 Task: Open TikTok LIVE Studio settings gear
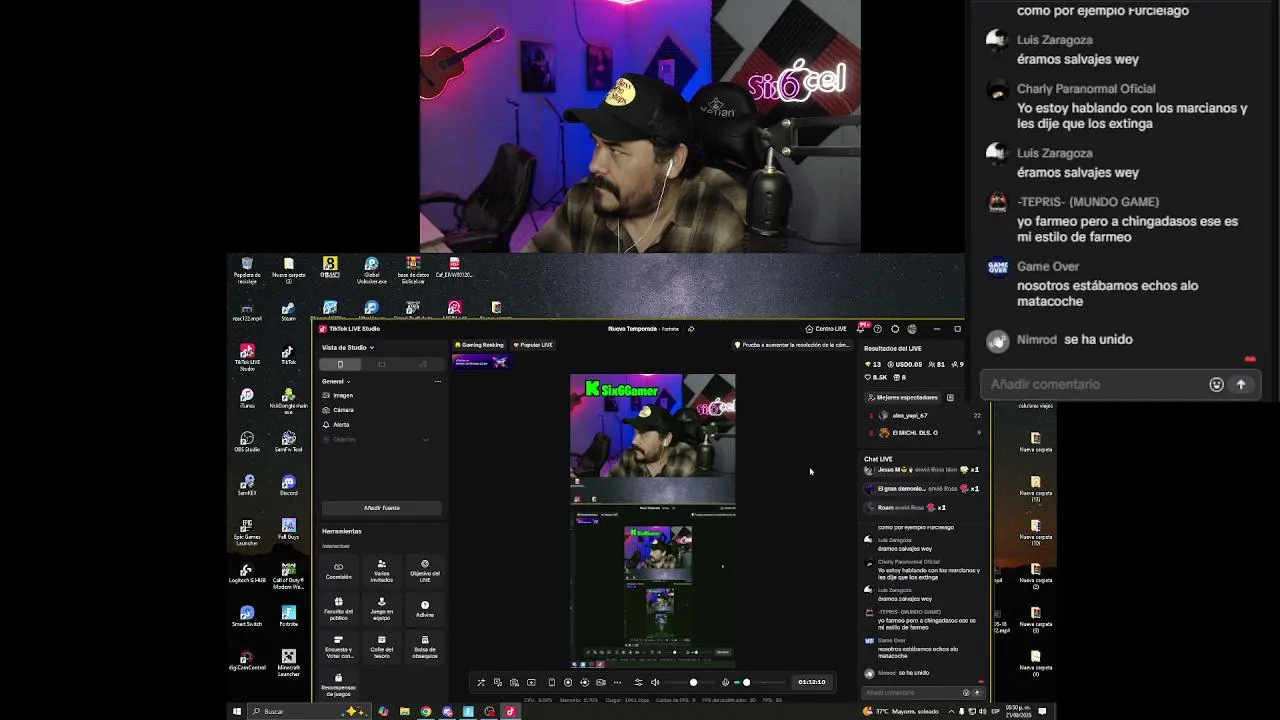coord(895,329)
